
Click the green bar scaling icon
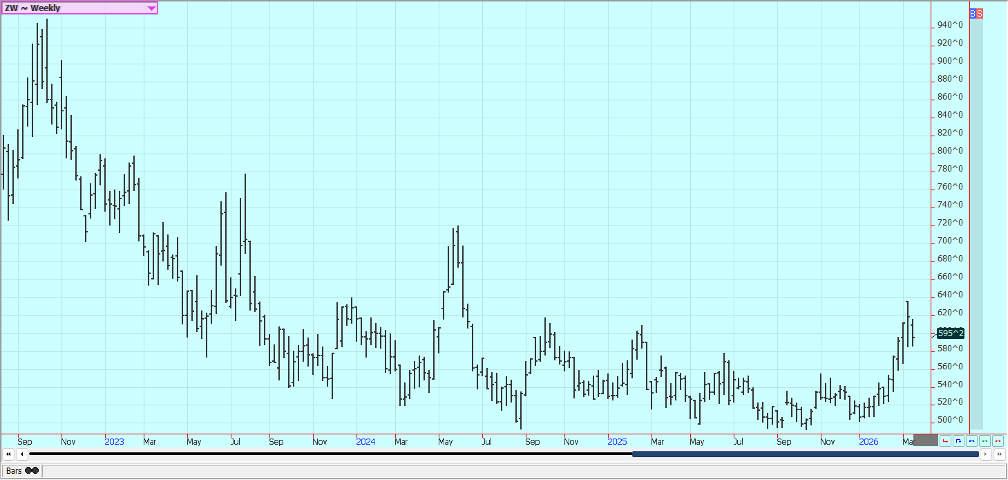[x=984, y=440]
